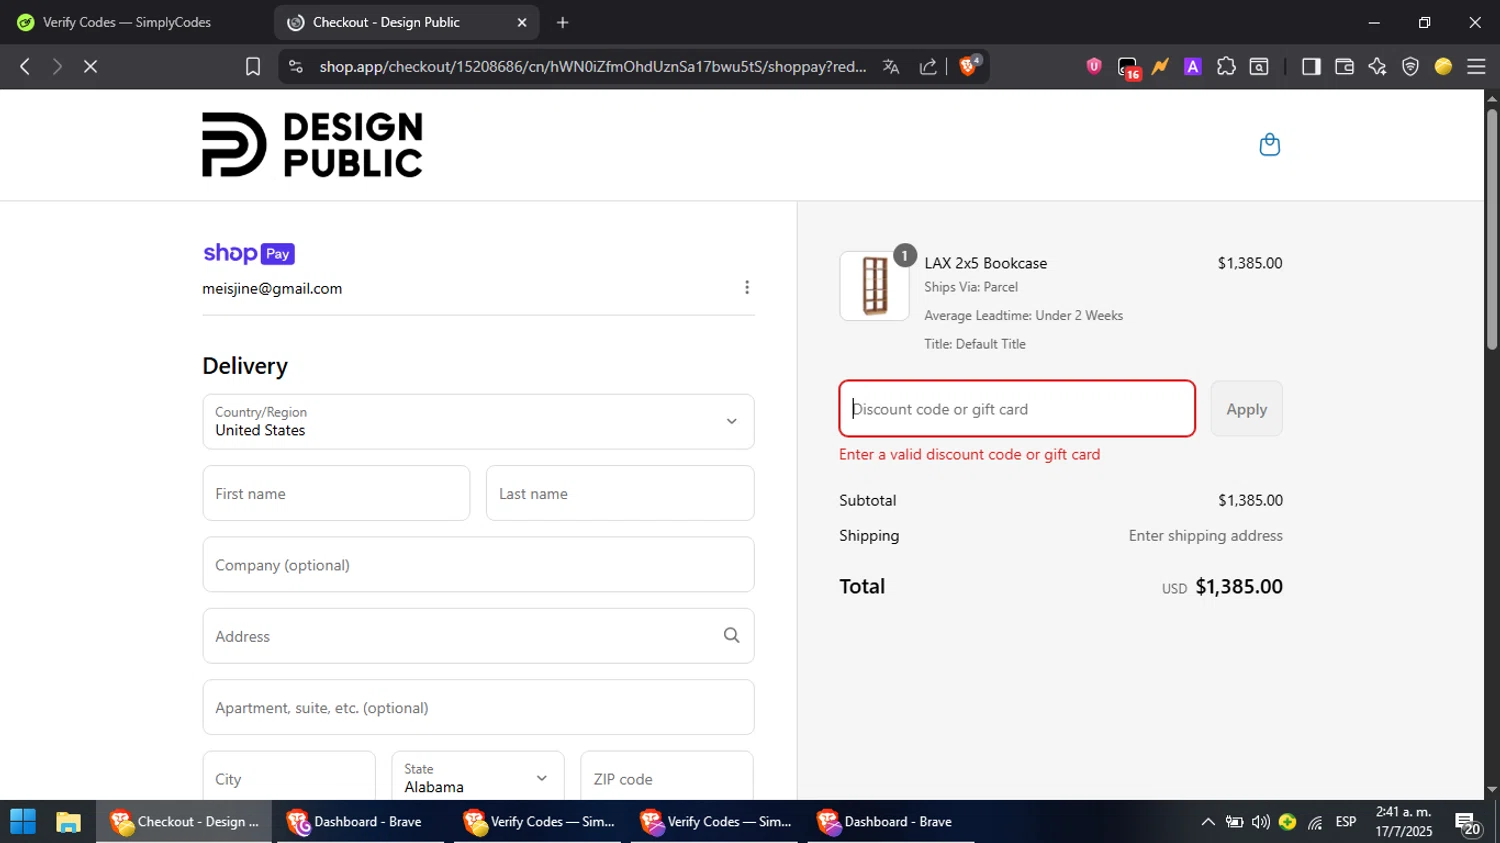
Task: Open the shopping bag cart icon
Action: pos(1270,145)
